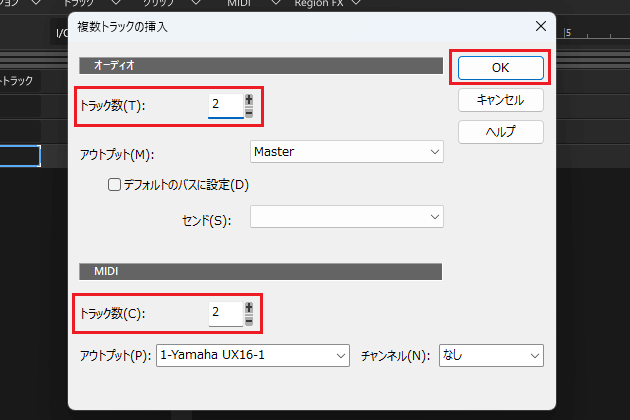
Task: Open MIDI output 1-Yamaha UX16-1 dropdown
Action: tap(252, 355)
